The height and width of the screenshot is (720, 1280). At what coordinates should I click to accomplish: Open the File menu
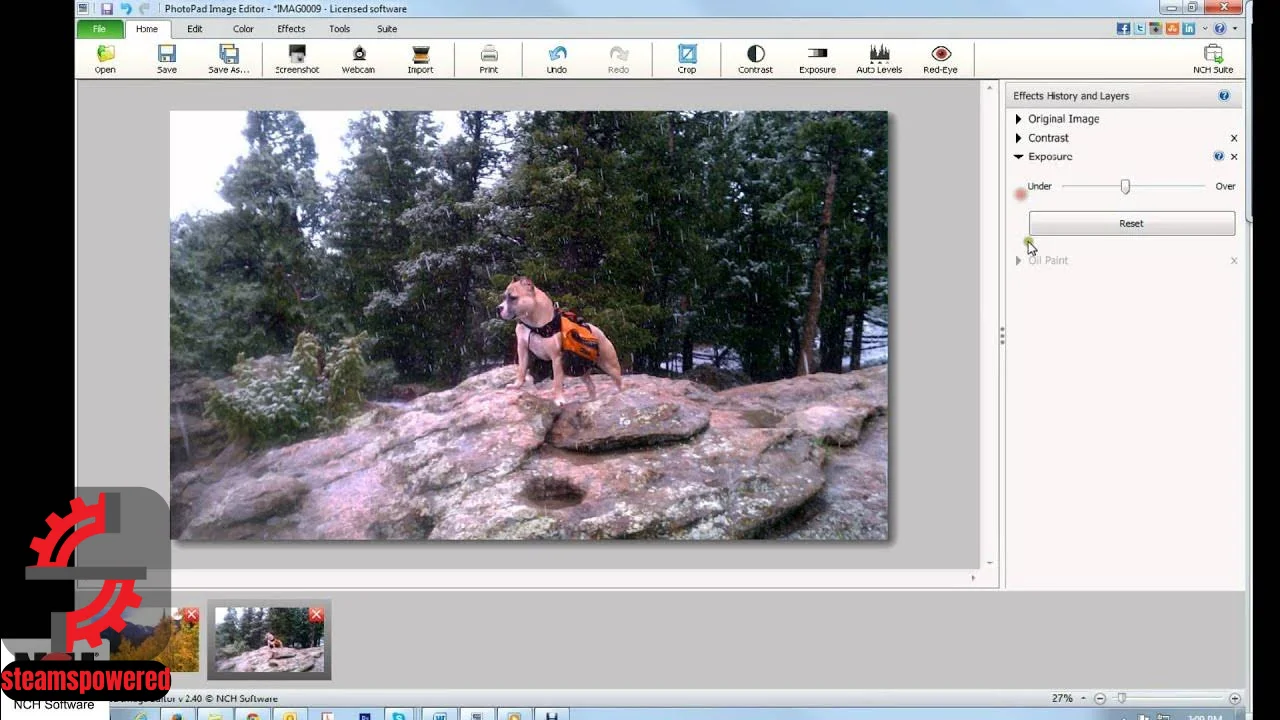coord(99,29)
